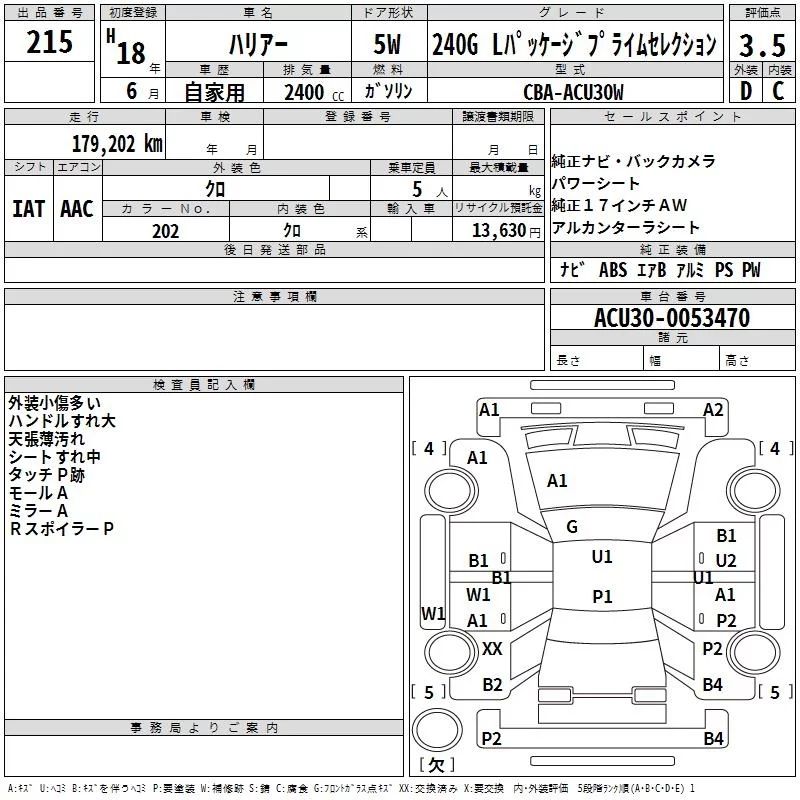800x800 pixels.
Task: Click the 純正ナビ・バックカメラ sales point
Action: click(x=633, y=161)
